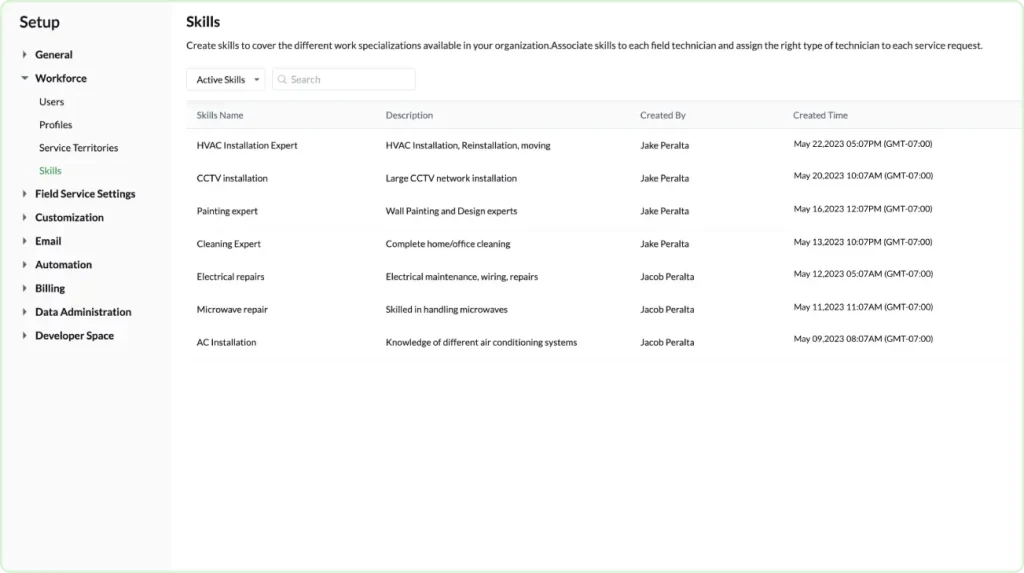Open Profiles under Workforce
The height and width of the screenshot is (573, 1024).
[x=56, y=125]
